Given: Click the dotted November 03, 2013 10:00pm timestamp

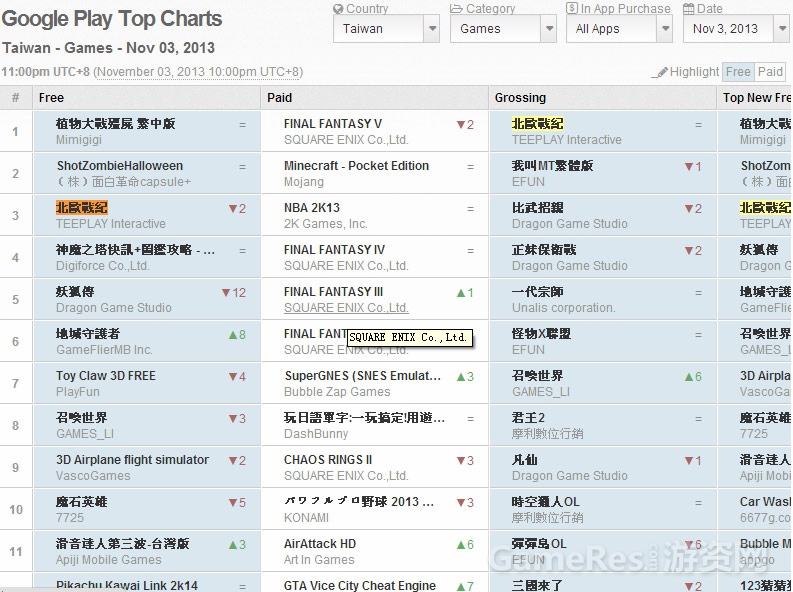Looking at the screenshot, I should (198, 72).
